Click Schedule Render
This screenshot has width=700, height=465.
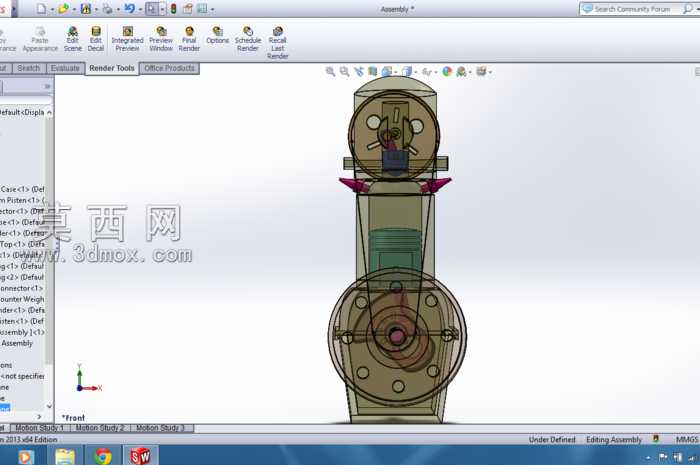pyautogui.click(x=248, y=39)
